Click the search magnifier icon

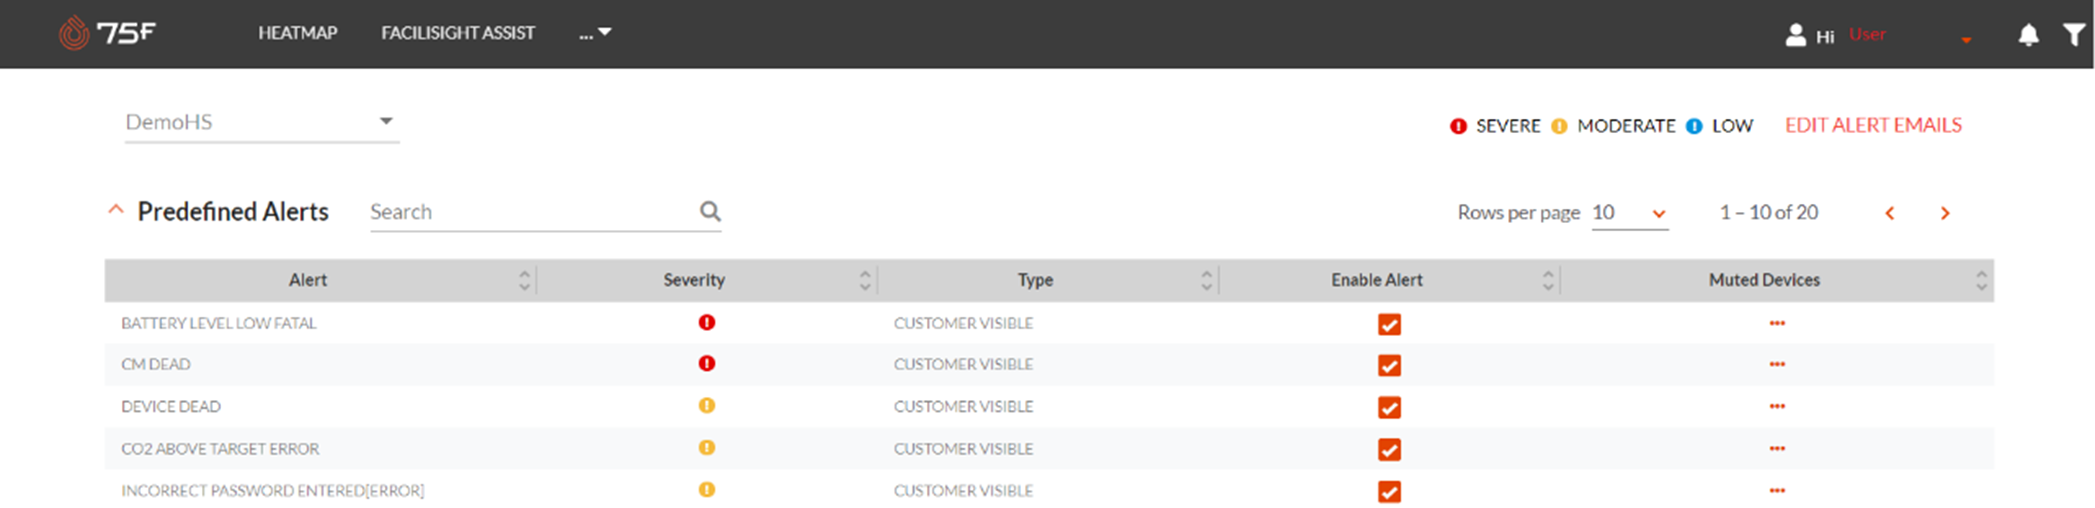[x=710, y=211]
